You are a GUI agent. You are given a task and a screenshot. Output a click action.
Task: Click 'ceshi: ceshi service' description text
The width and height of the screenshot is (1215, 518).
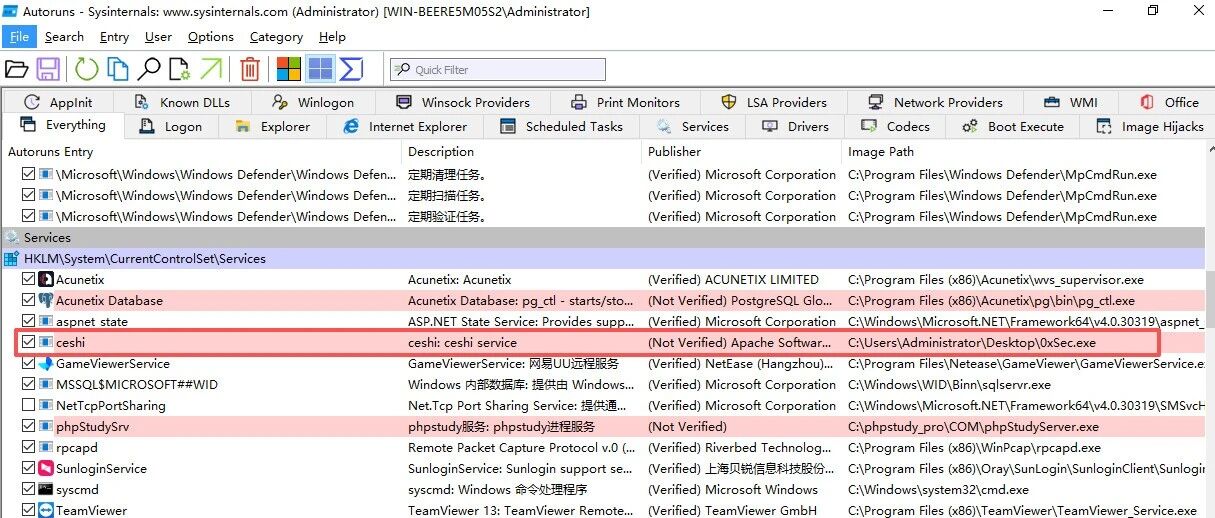[462, 343]
